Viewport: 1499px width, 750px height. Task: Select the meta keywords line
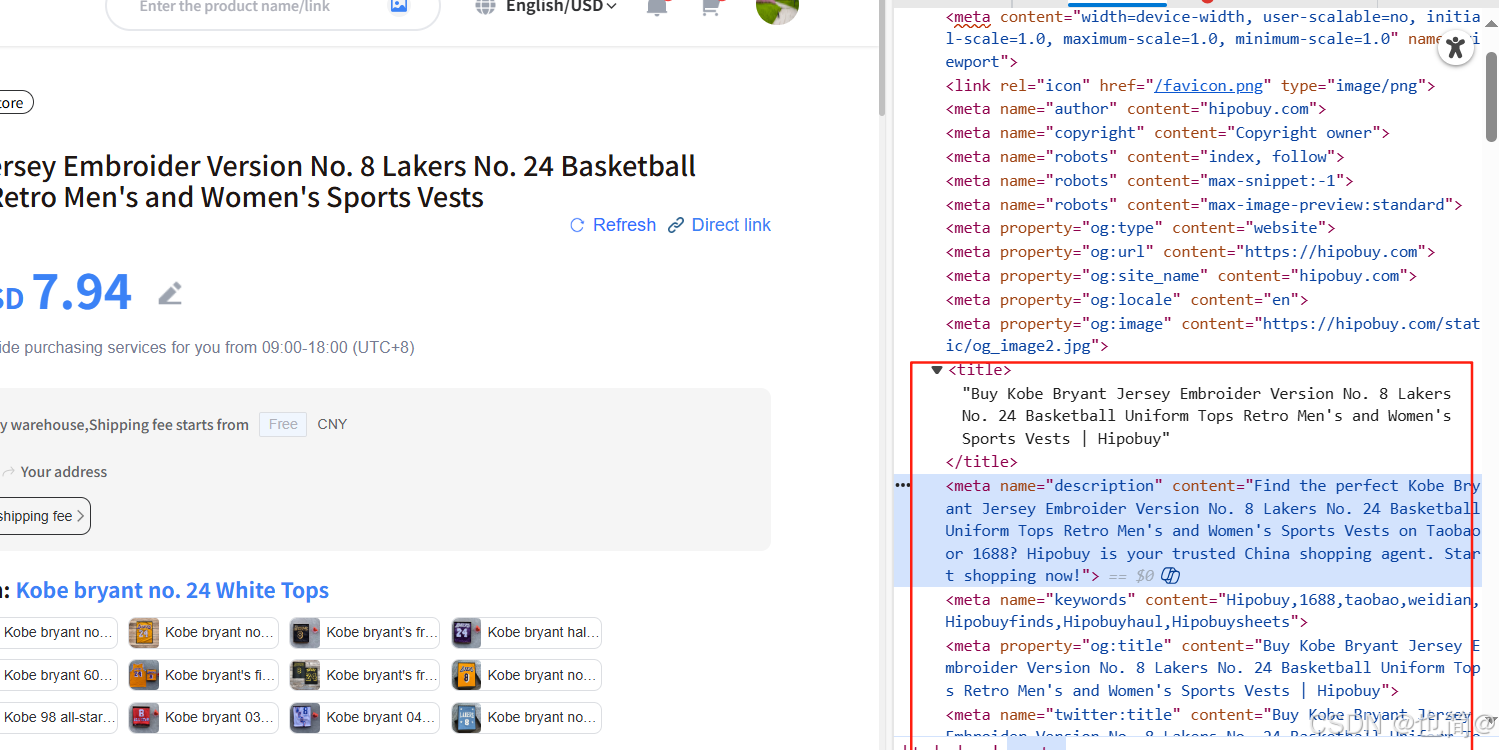[1213, 611]
